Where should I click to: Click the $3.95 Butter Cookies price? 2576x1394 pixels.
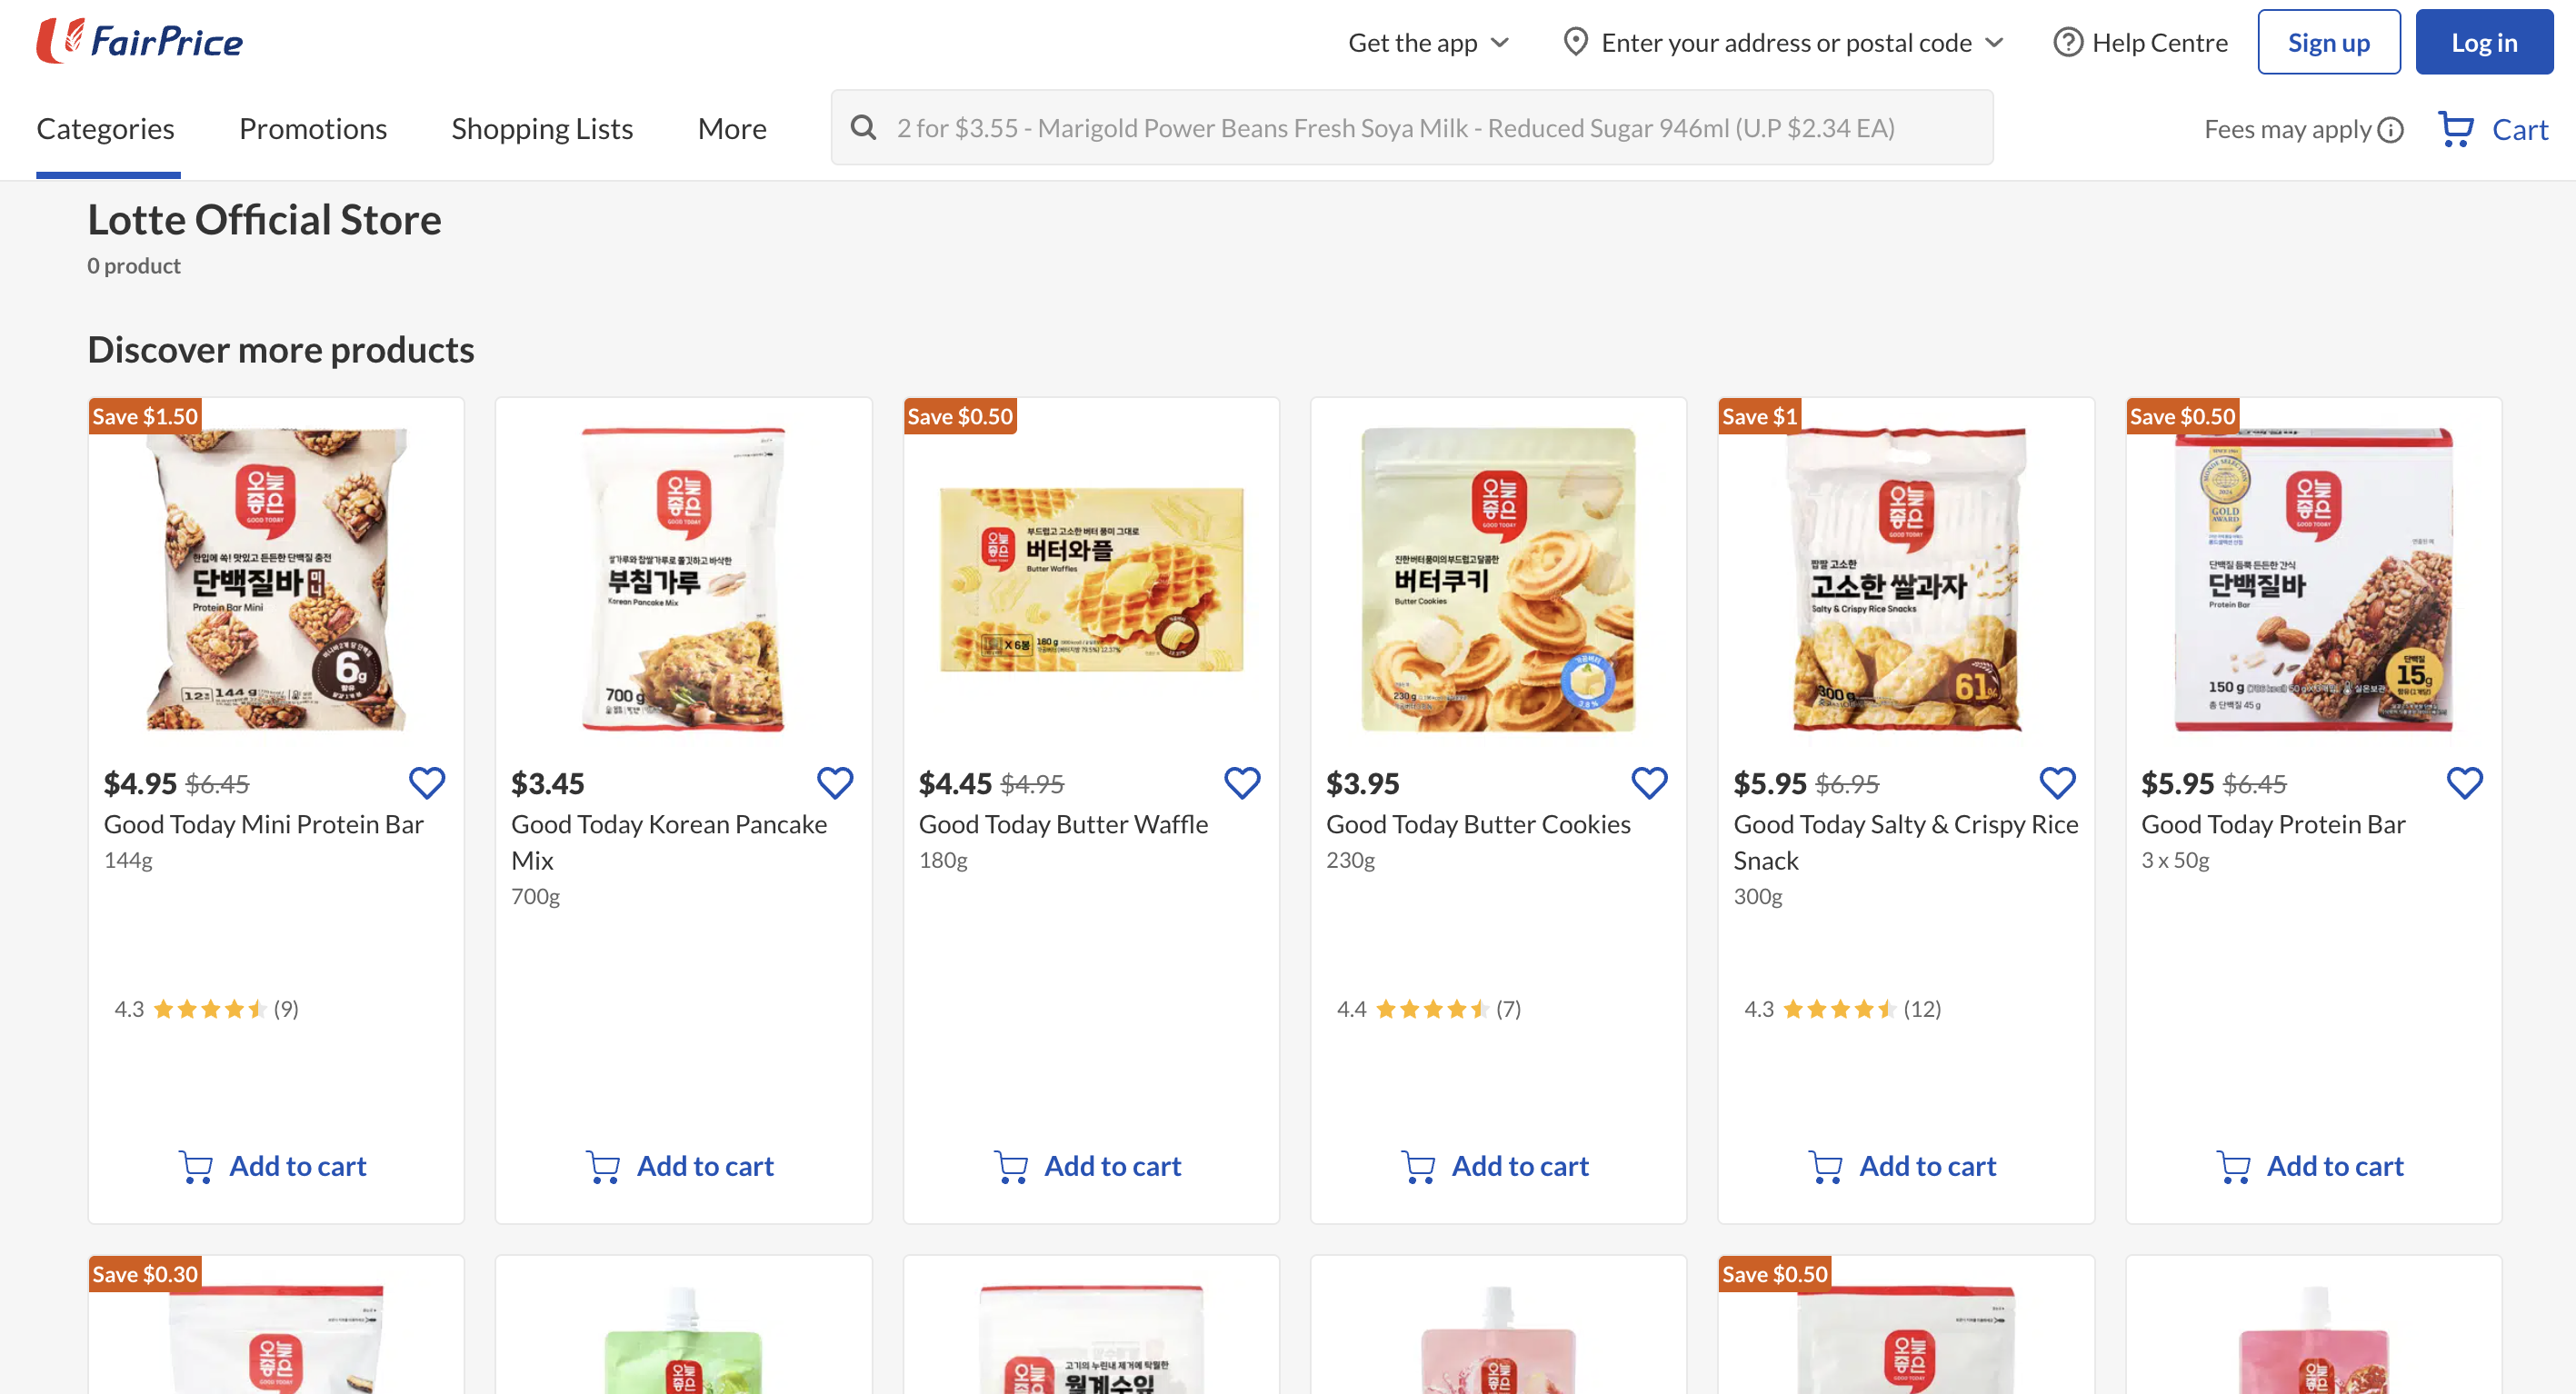coord(1363,783)
